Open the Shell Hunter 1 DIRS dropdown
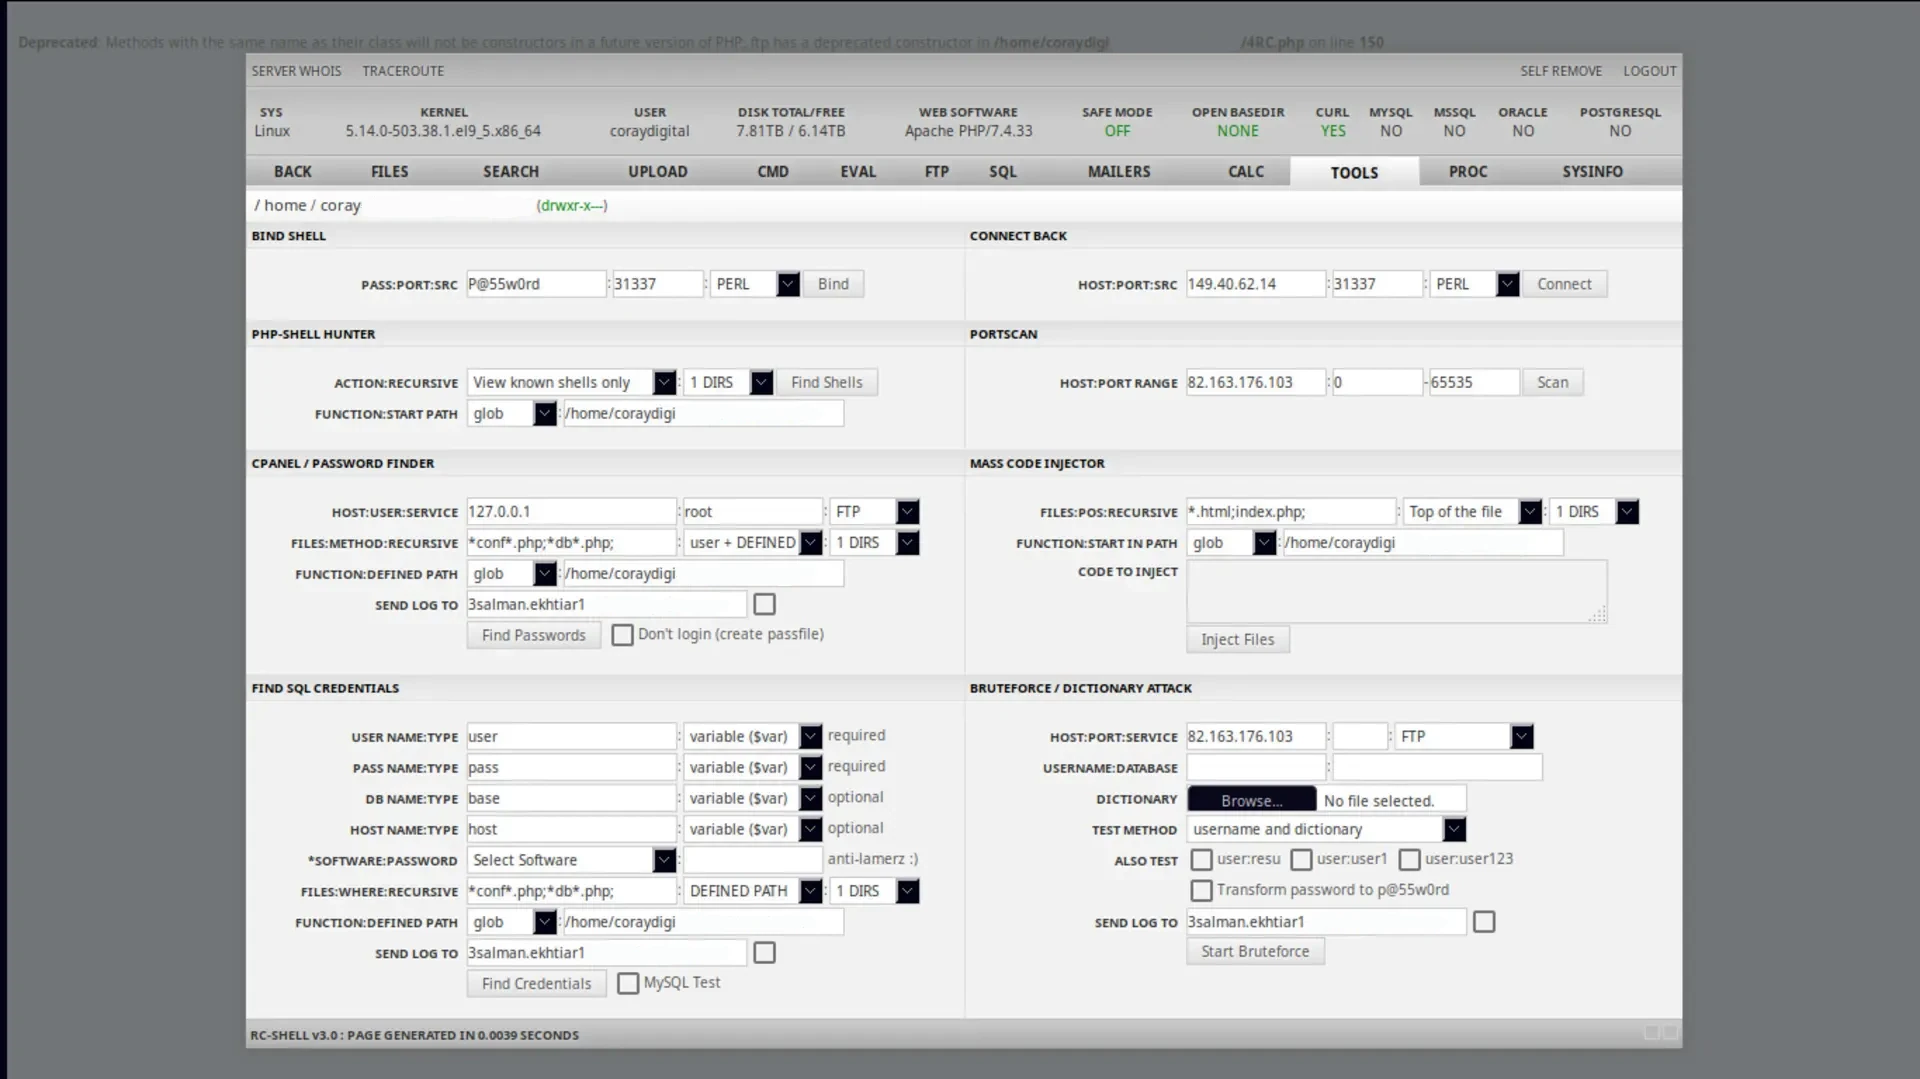This screenshot has width=1920, height=1079. point(729,382)
